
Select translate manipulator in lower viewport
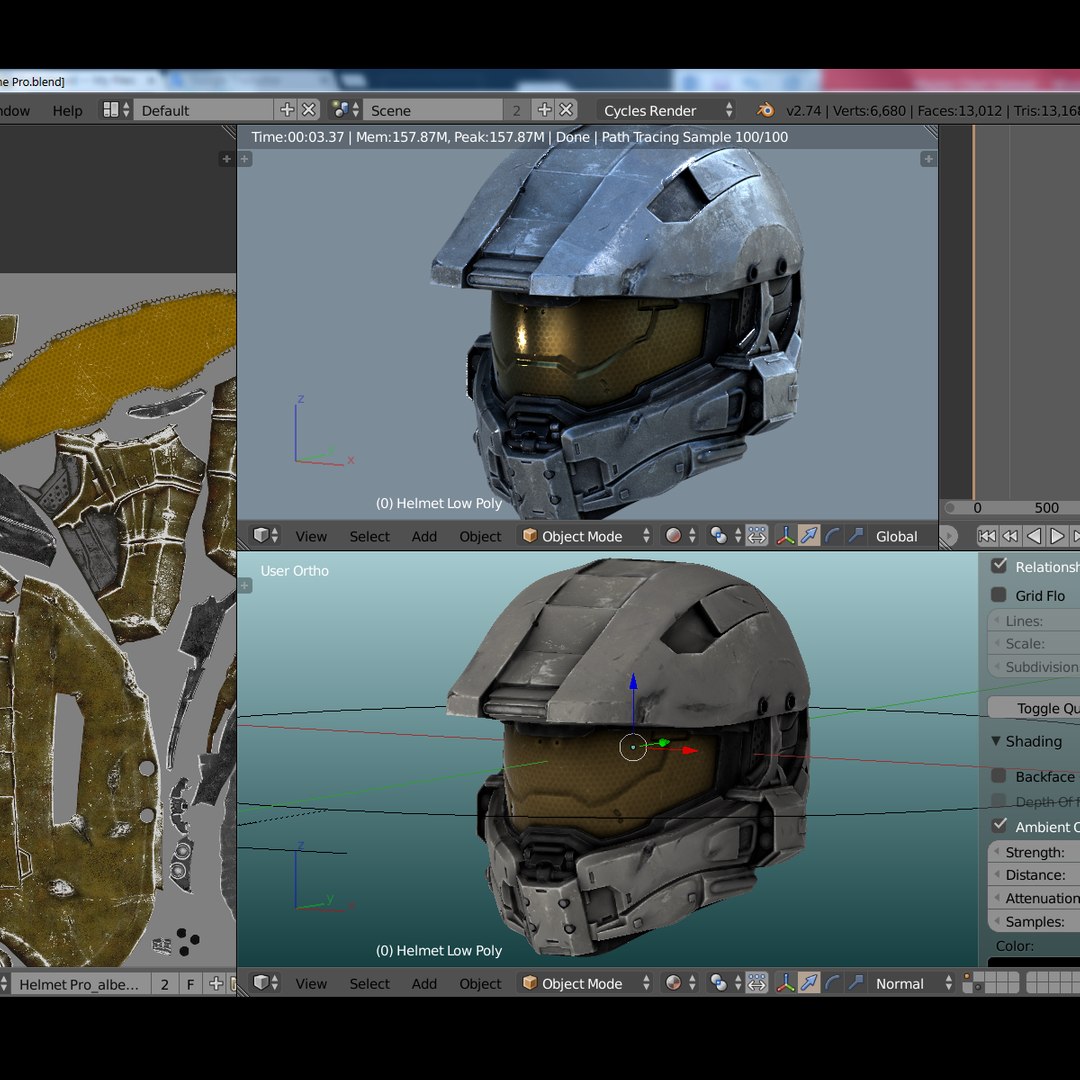tap(809, 983)
